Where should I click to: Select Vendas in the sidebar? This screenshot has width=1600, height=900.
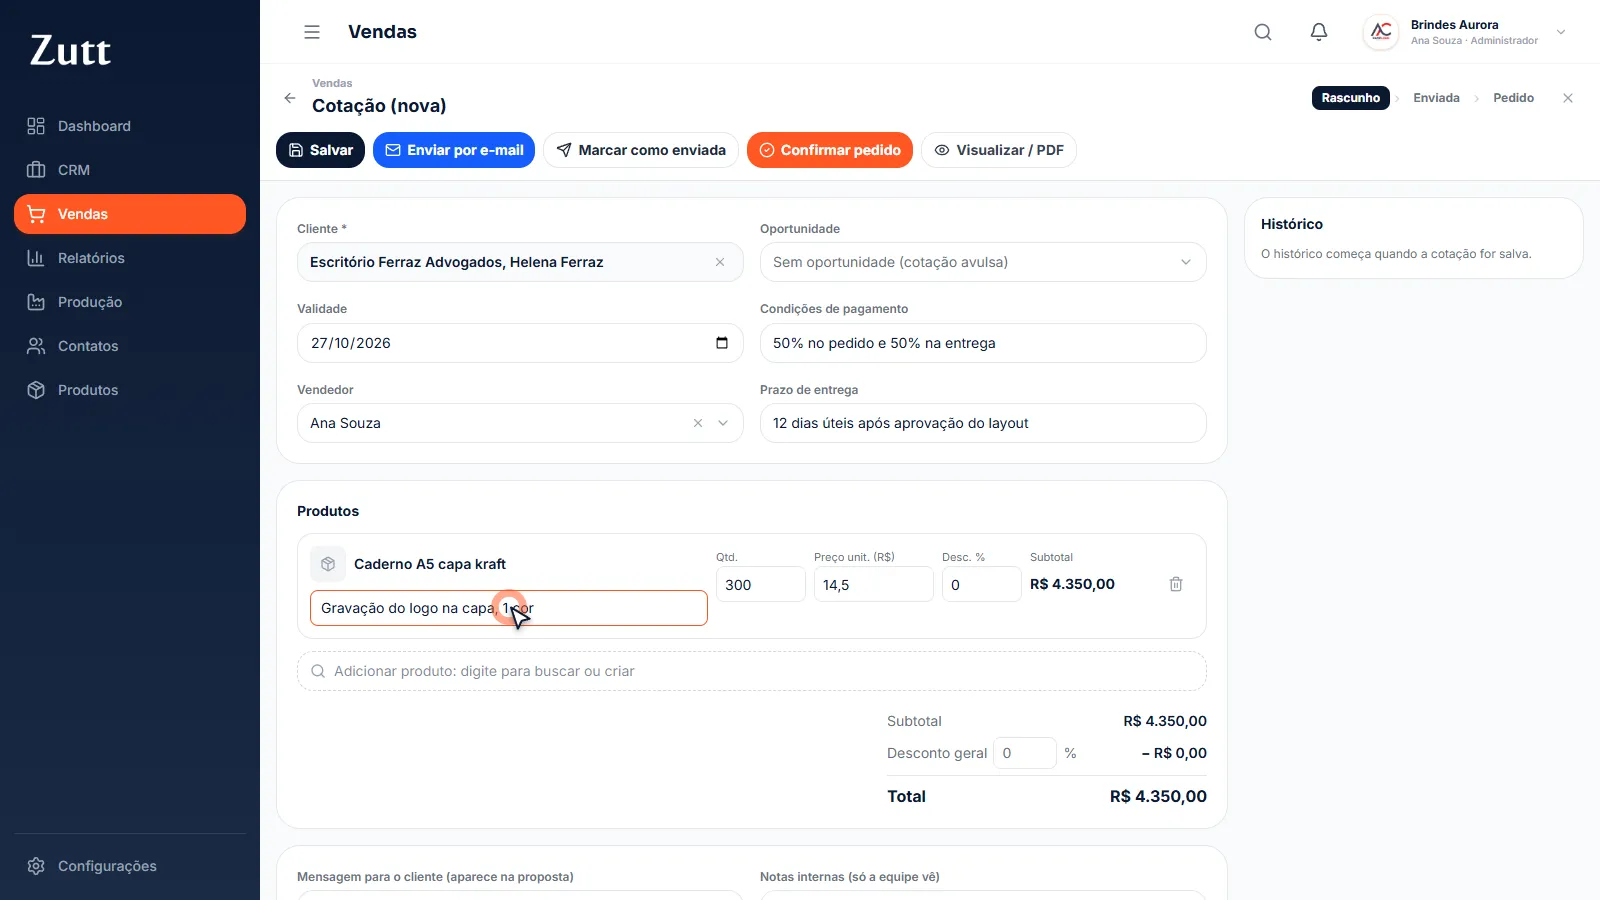pos(130,214)
